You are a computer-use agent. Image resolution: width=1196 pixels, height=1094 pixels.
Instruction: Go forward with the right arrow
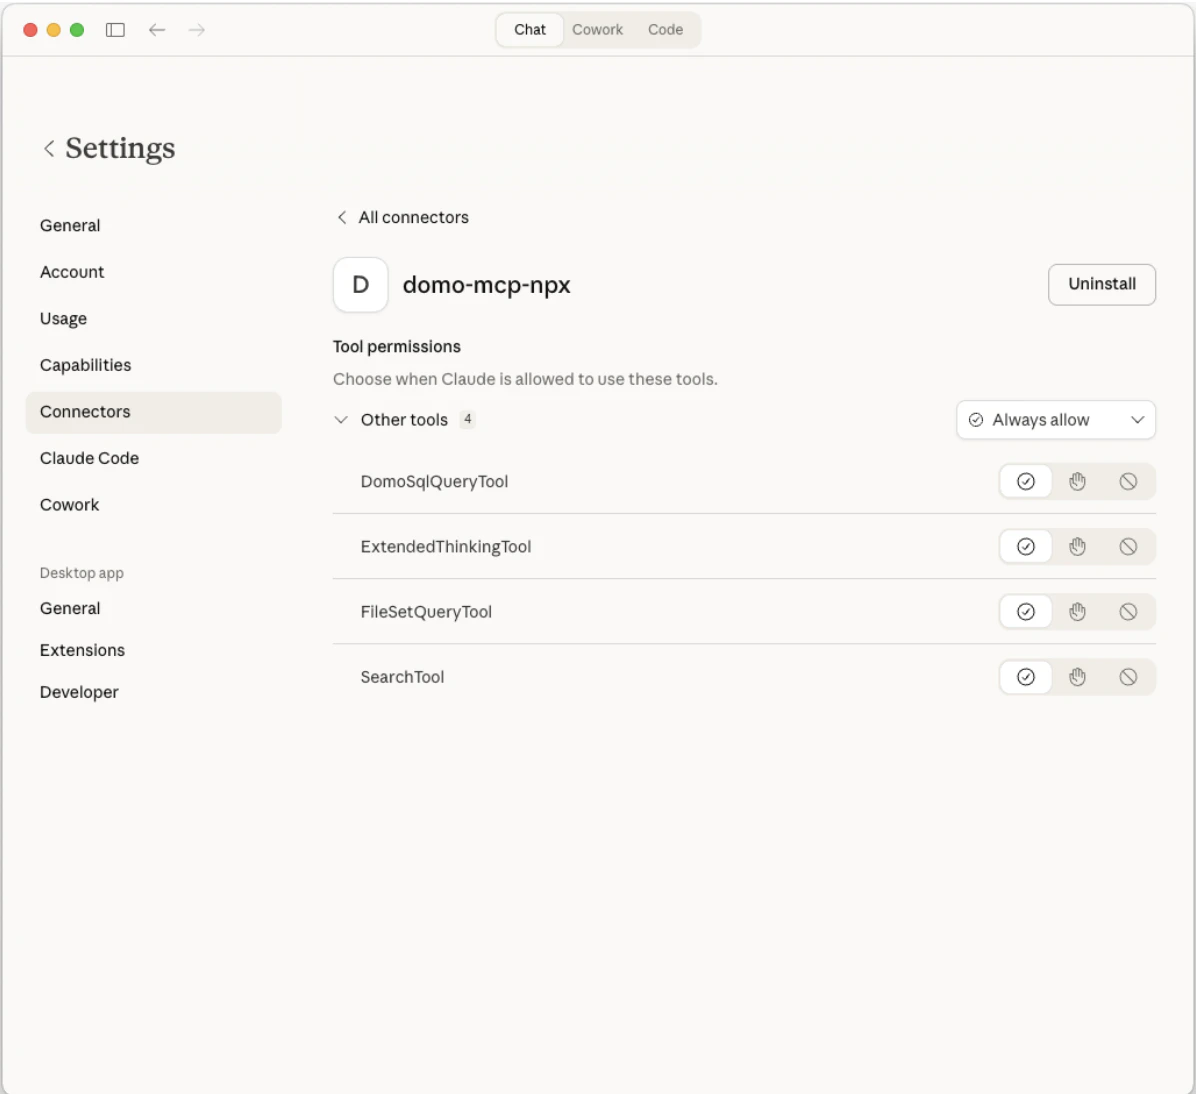(x=197, y=30)
